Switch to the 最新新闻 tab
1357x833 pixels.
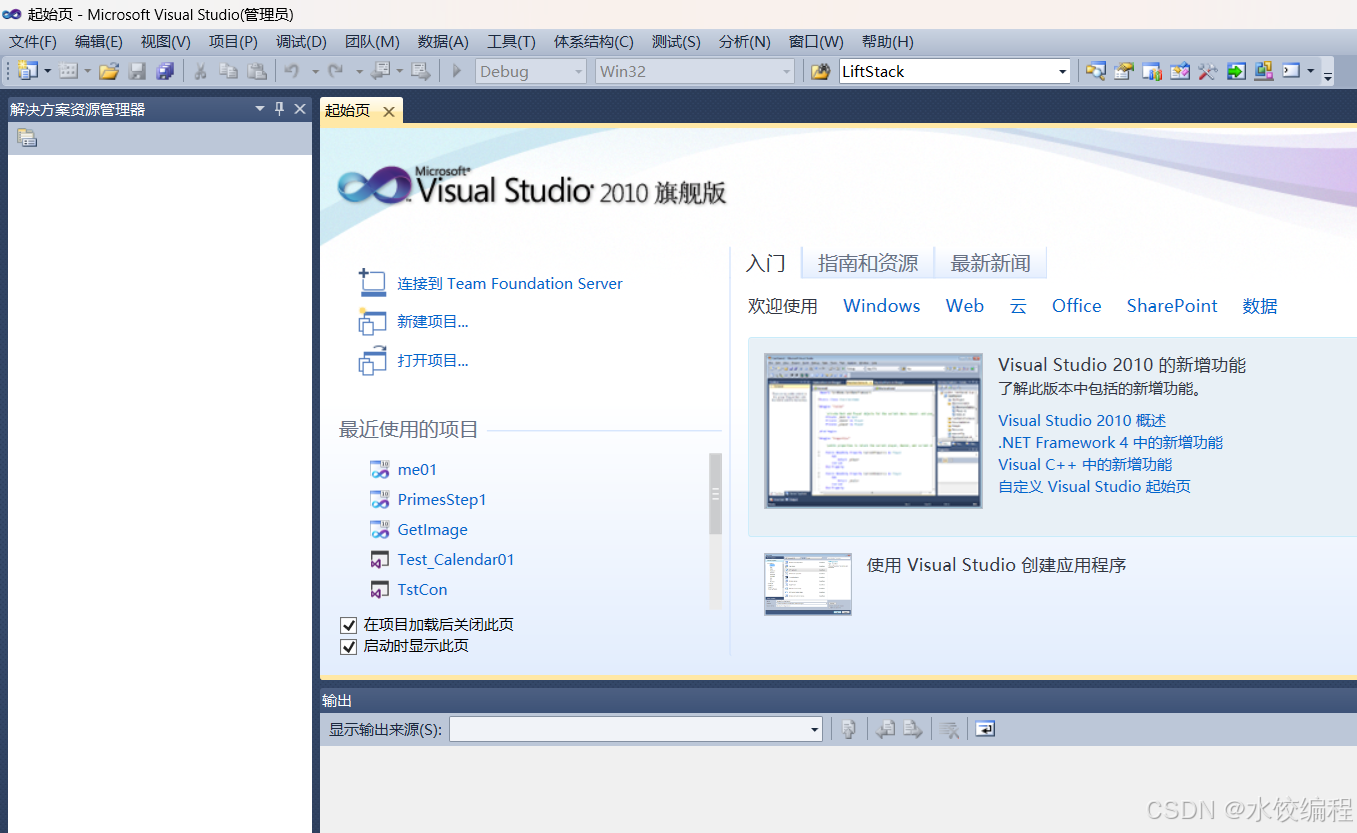pos(990,263)
